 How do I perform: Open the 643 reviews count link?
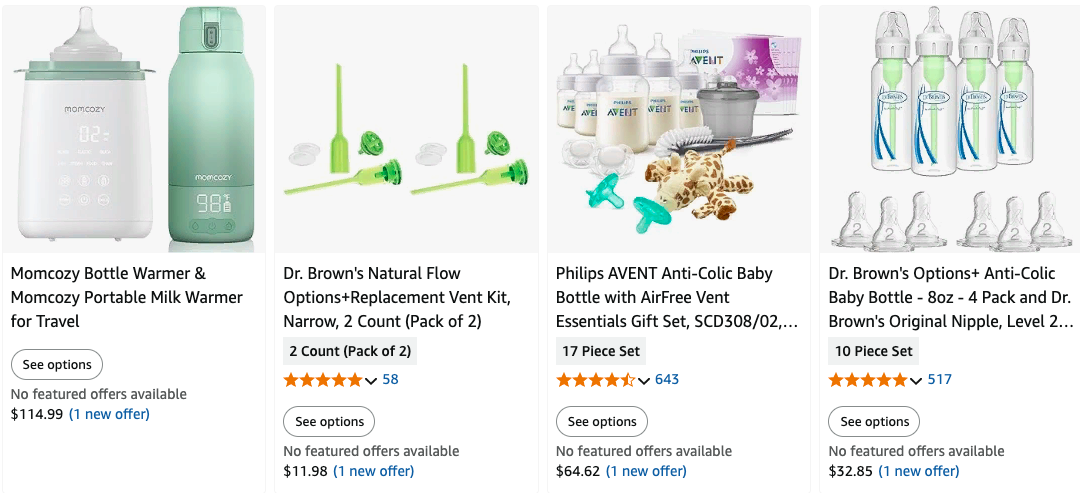(667, 380)
